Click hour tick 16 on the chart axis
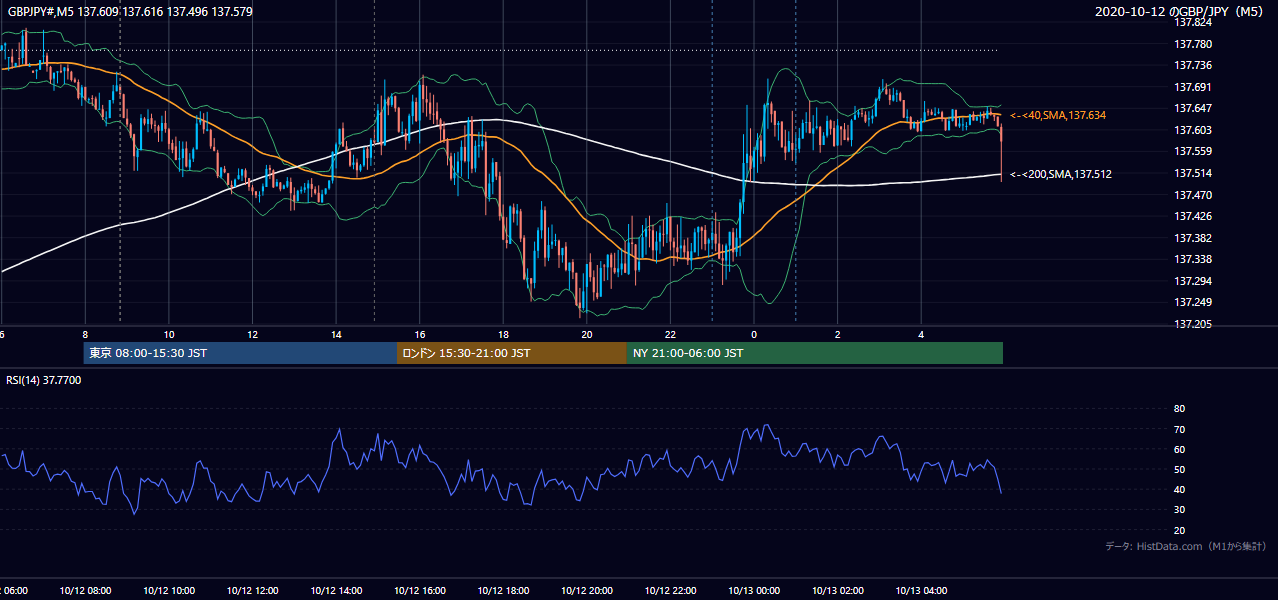Viewport: 1278px width, 600px height. pyautogui.click(x=419, y=335)
